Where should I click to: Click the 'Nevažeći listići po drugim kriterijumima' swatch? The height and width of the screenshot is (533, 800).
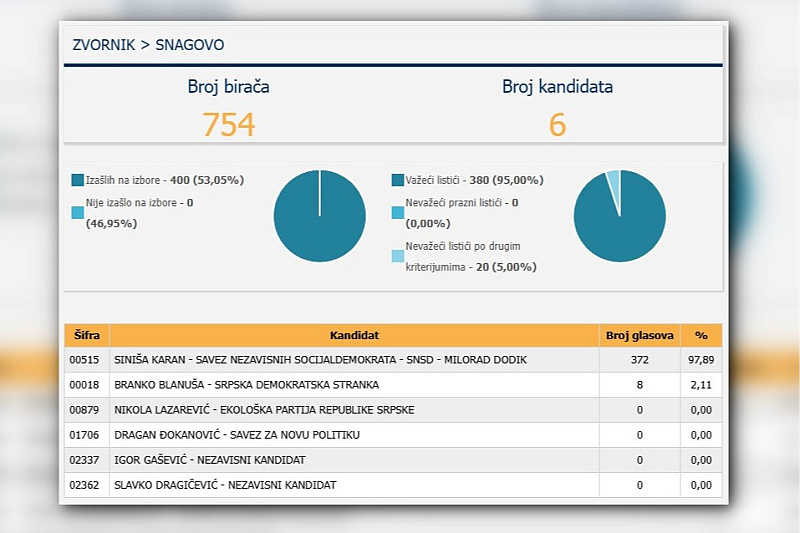pos(398,256)
